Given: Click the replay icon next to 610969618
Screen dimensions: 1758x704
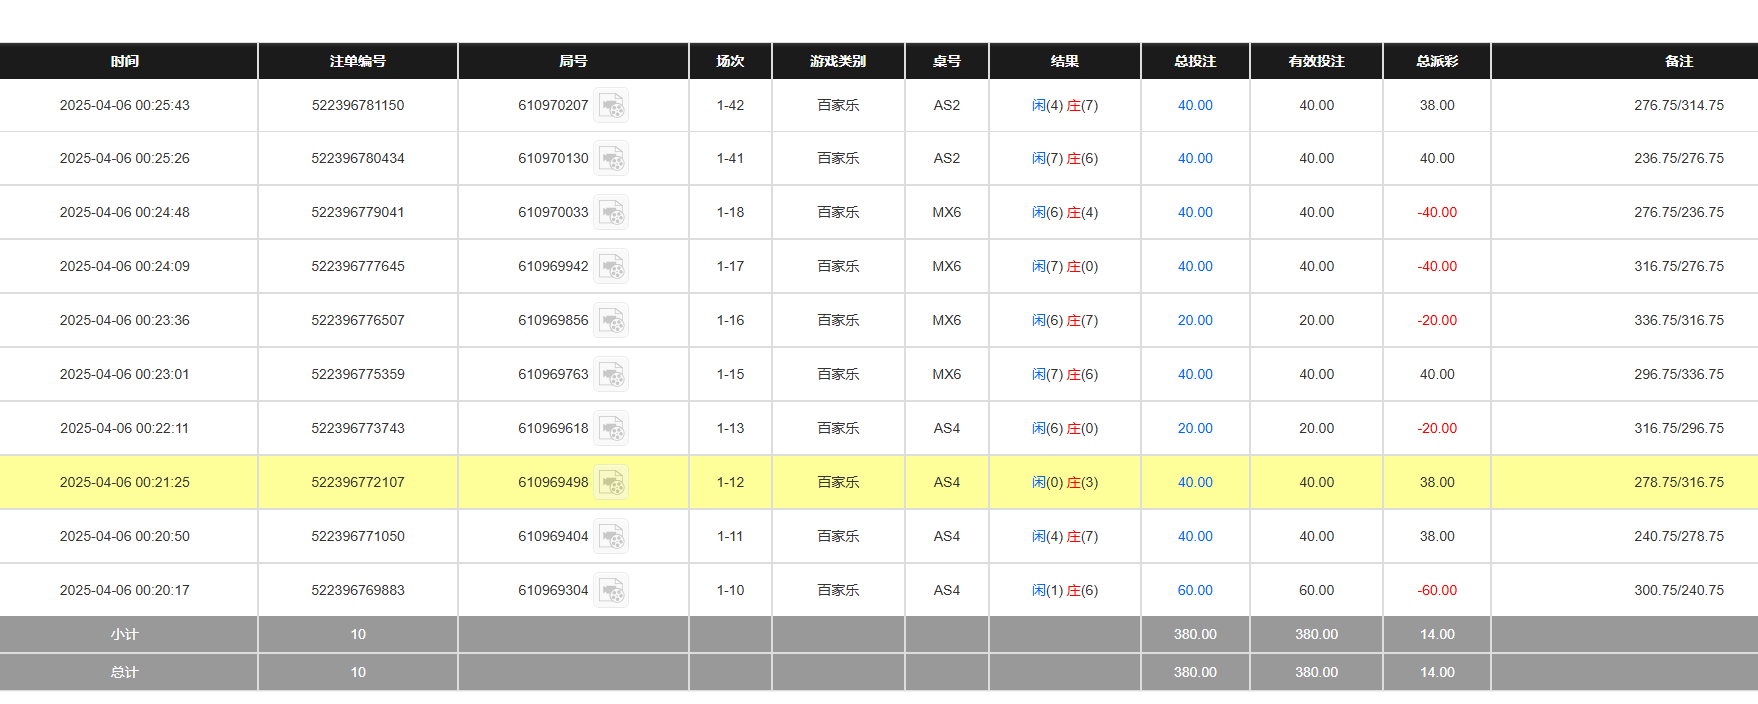Looking at the screenshot, I should pos(611,429).
